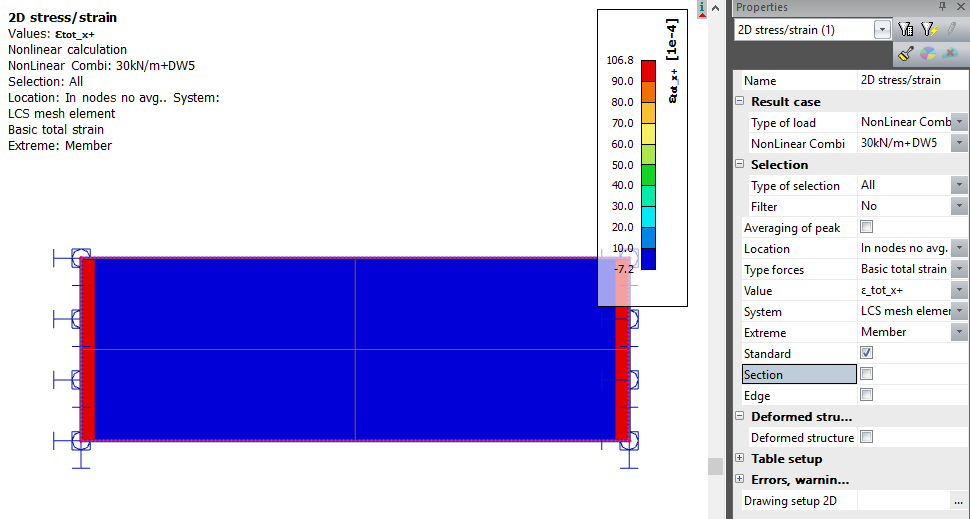Open Drawing setup 2D with the ellipsis button

(x=958, y=501)
